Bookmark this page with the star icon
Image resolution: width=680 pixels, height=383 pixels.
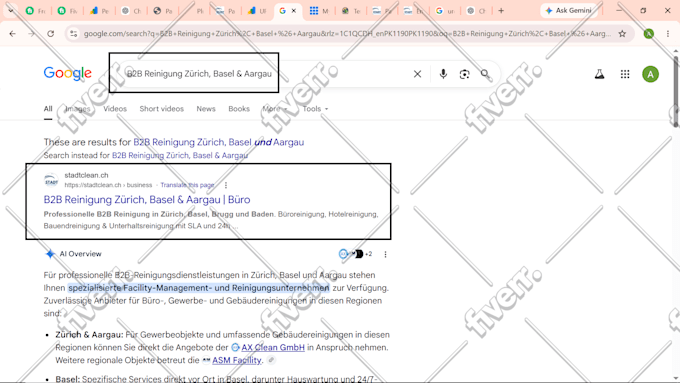pos(622,33)
